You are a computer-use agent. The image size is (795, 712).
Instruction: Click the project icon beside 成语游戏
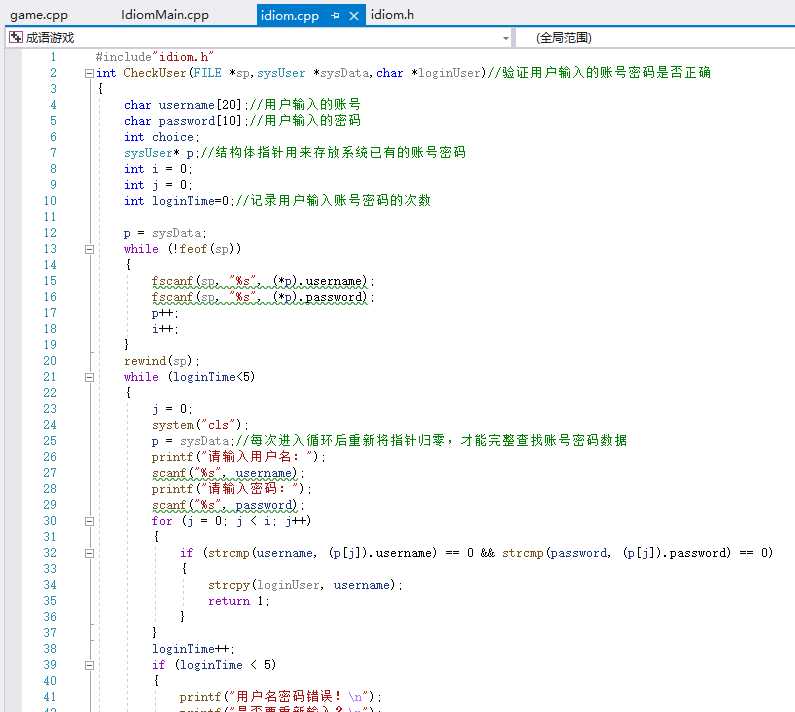(x=16, y=37)
